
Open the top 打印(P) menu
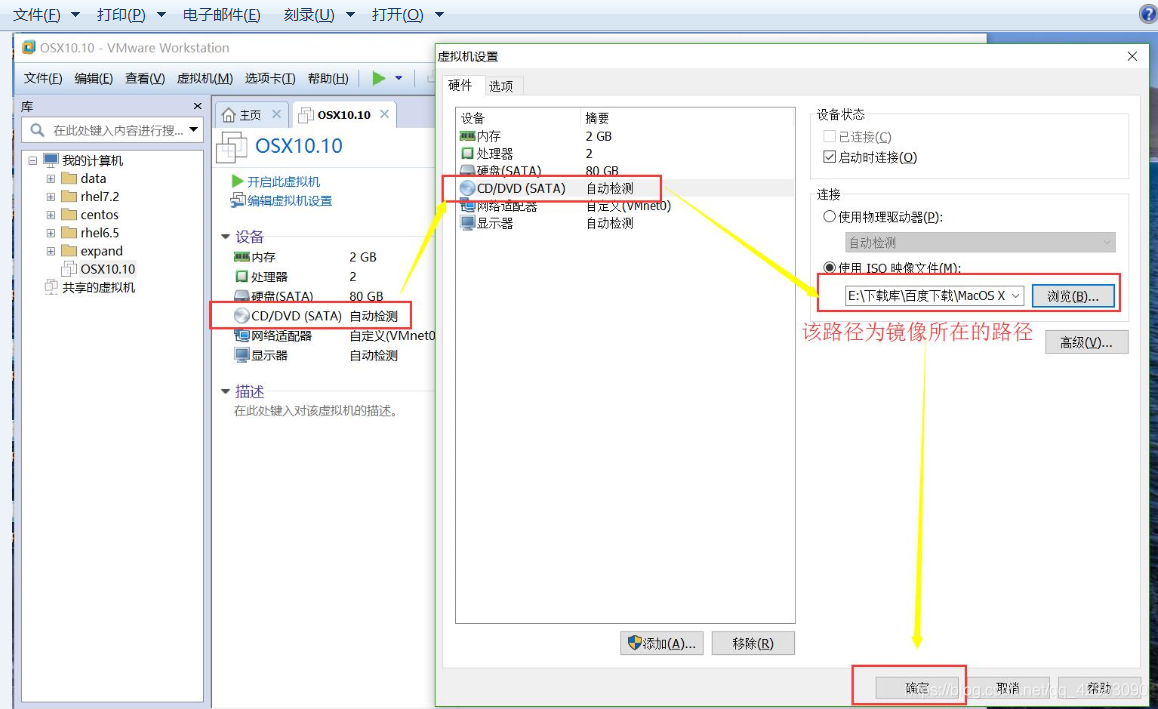[121, 15]
